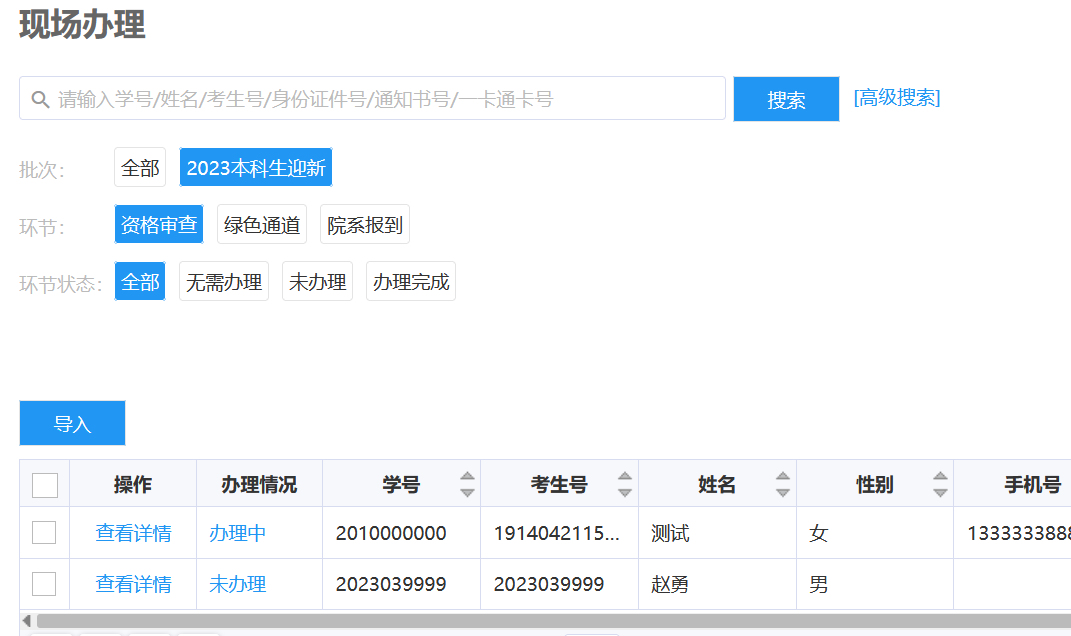This screenshot has height=636, width=1071.
Task: Click the 学号 column header
Action: [x=401, y=485]
